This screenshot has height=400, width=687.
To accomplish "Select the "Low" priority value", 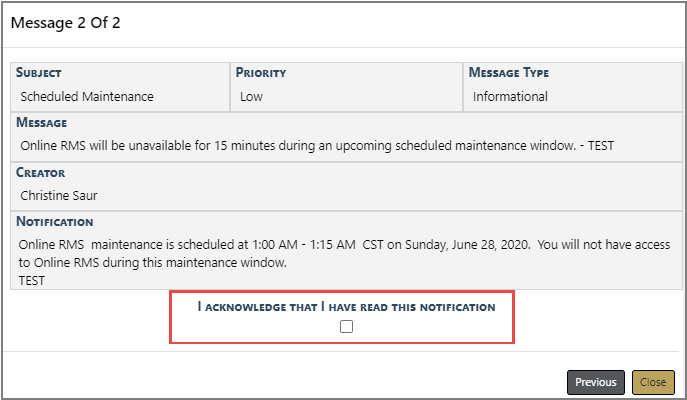I will pyautogui.click(x=251, y=97).
